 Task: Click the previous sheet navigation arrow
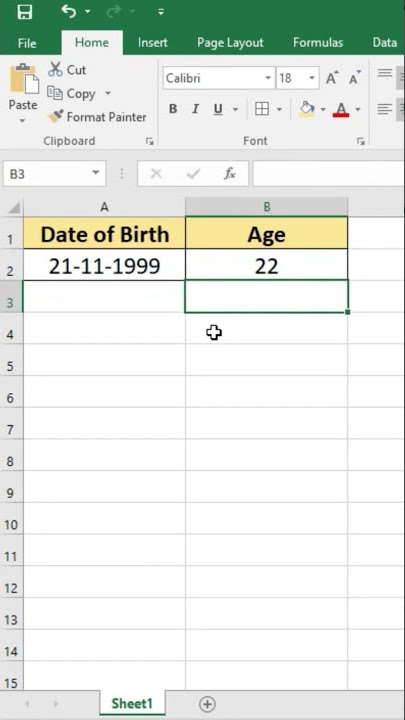[x=27, y=704]
